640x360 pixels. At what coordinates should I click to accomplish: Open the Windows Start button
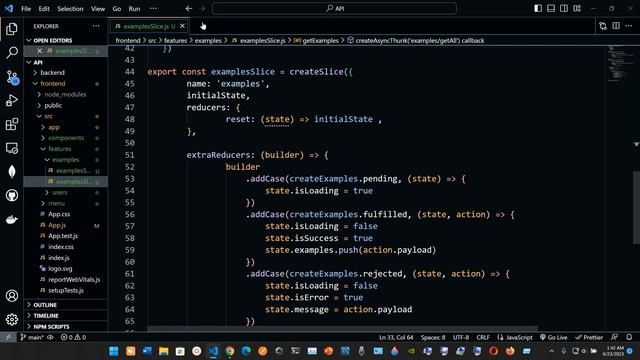[x=114, y=351]
